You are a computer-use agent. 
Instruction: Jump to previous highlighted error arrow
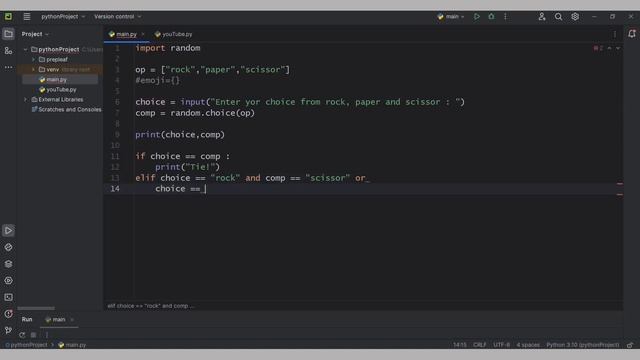coord(609,48)
